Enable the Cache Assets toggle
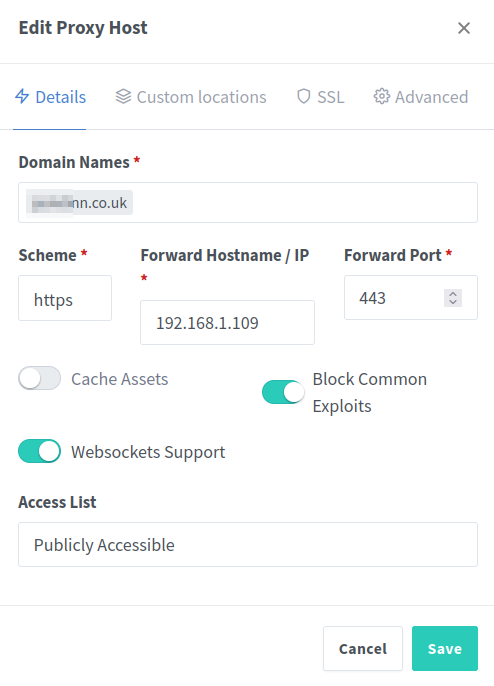 coord(39,378)
